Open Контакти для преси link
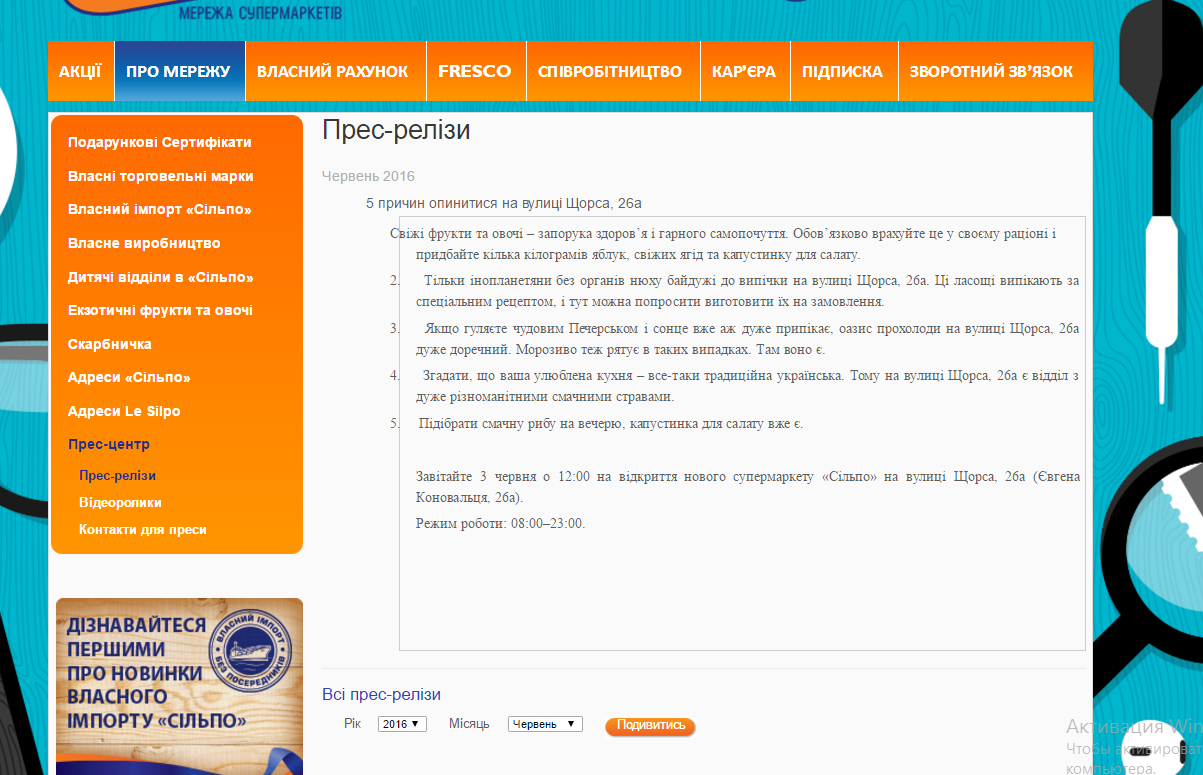The width and height of the screenshot is (1203, 775). tap(143, 530)
